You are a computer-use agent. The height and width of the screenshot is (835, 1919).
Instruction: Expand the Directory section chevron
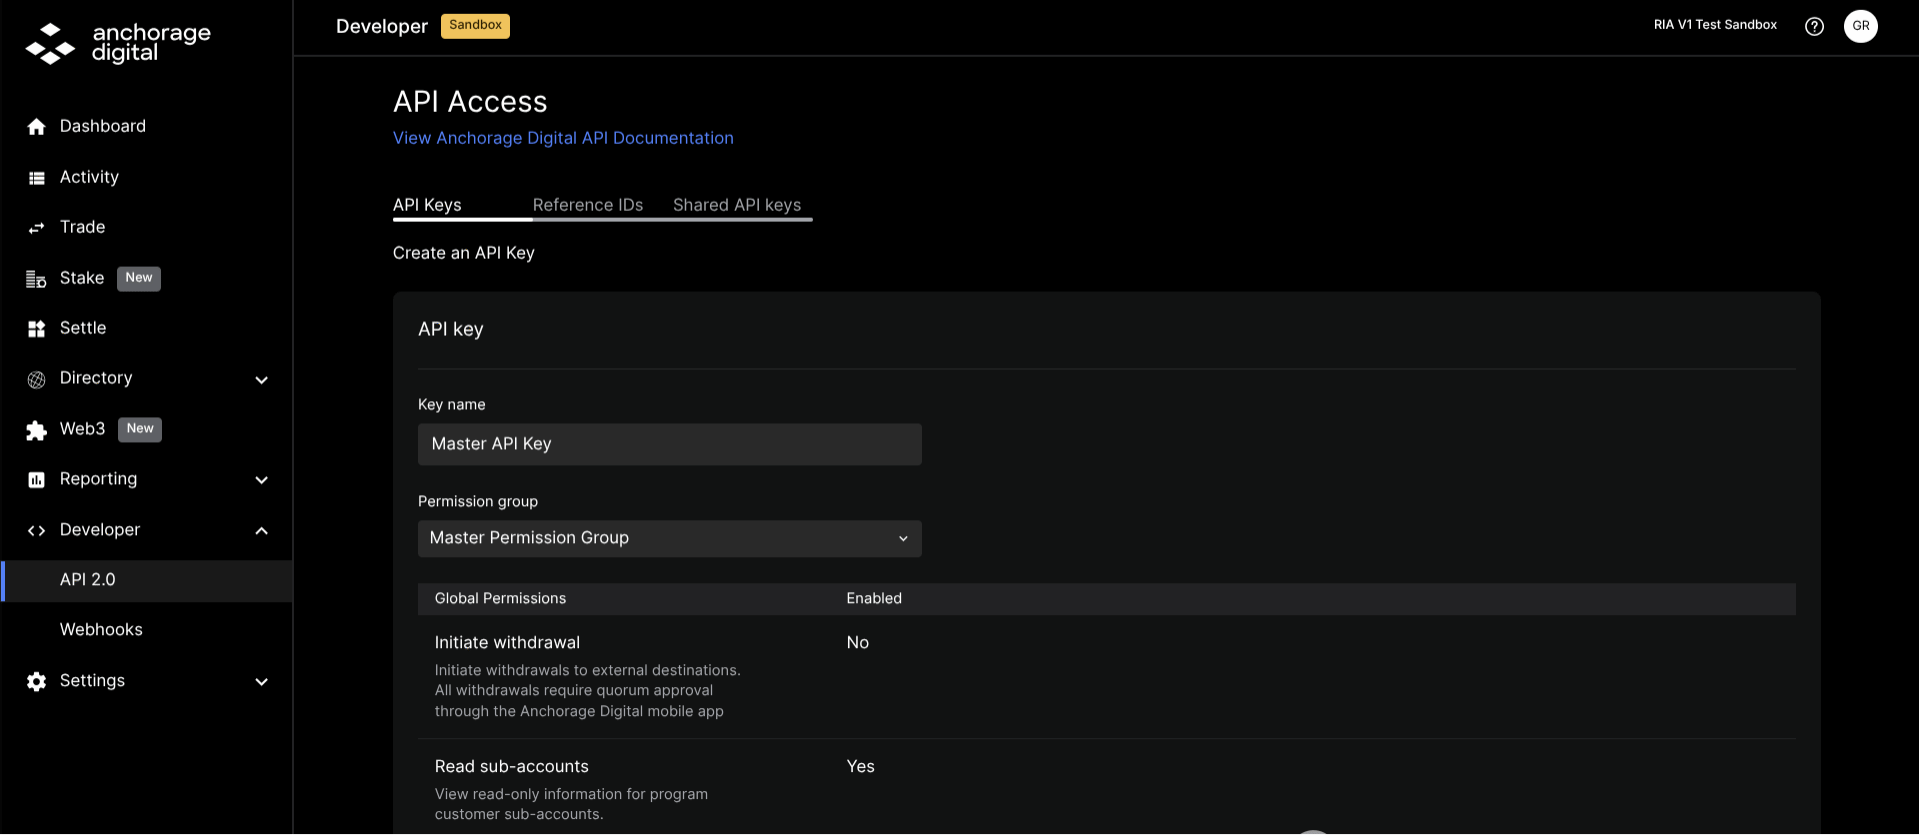[x=262, y=380]
